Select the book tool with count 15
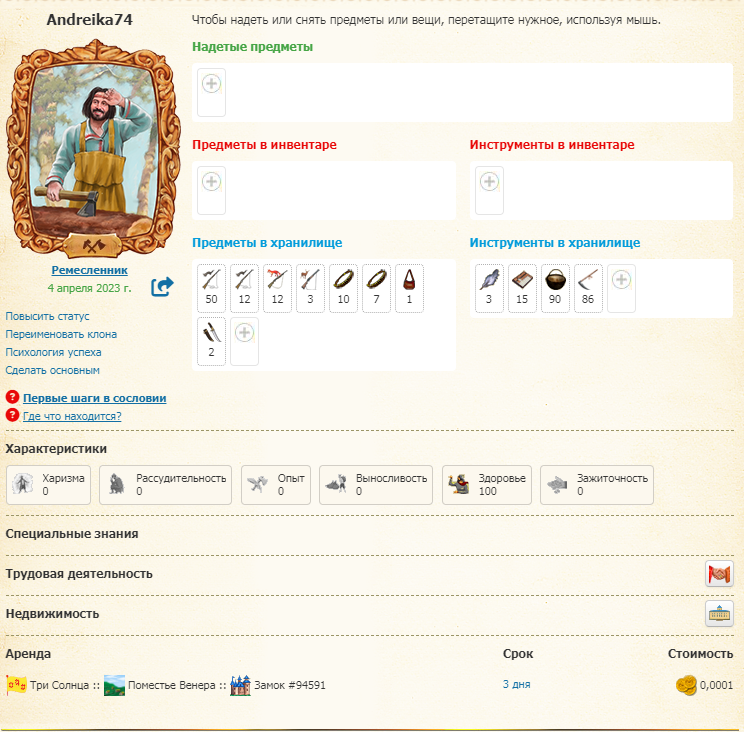The height and width of the screenshot is (732, 744). (x=522, y=288)
